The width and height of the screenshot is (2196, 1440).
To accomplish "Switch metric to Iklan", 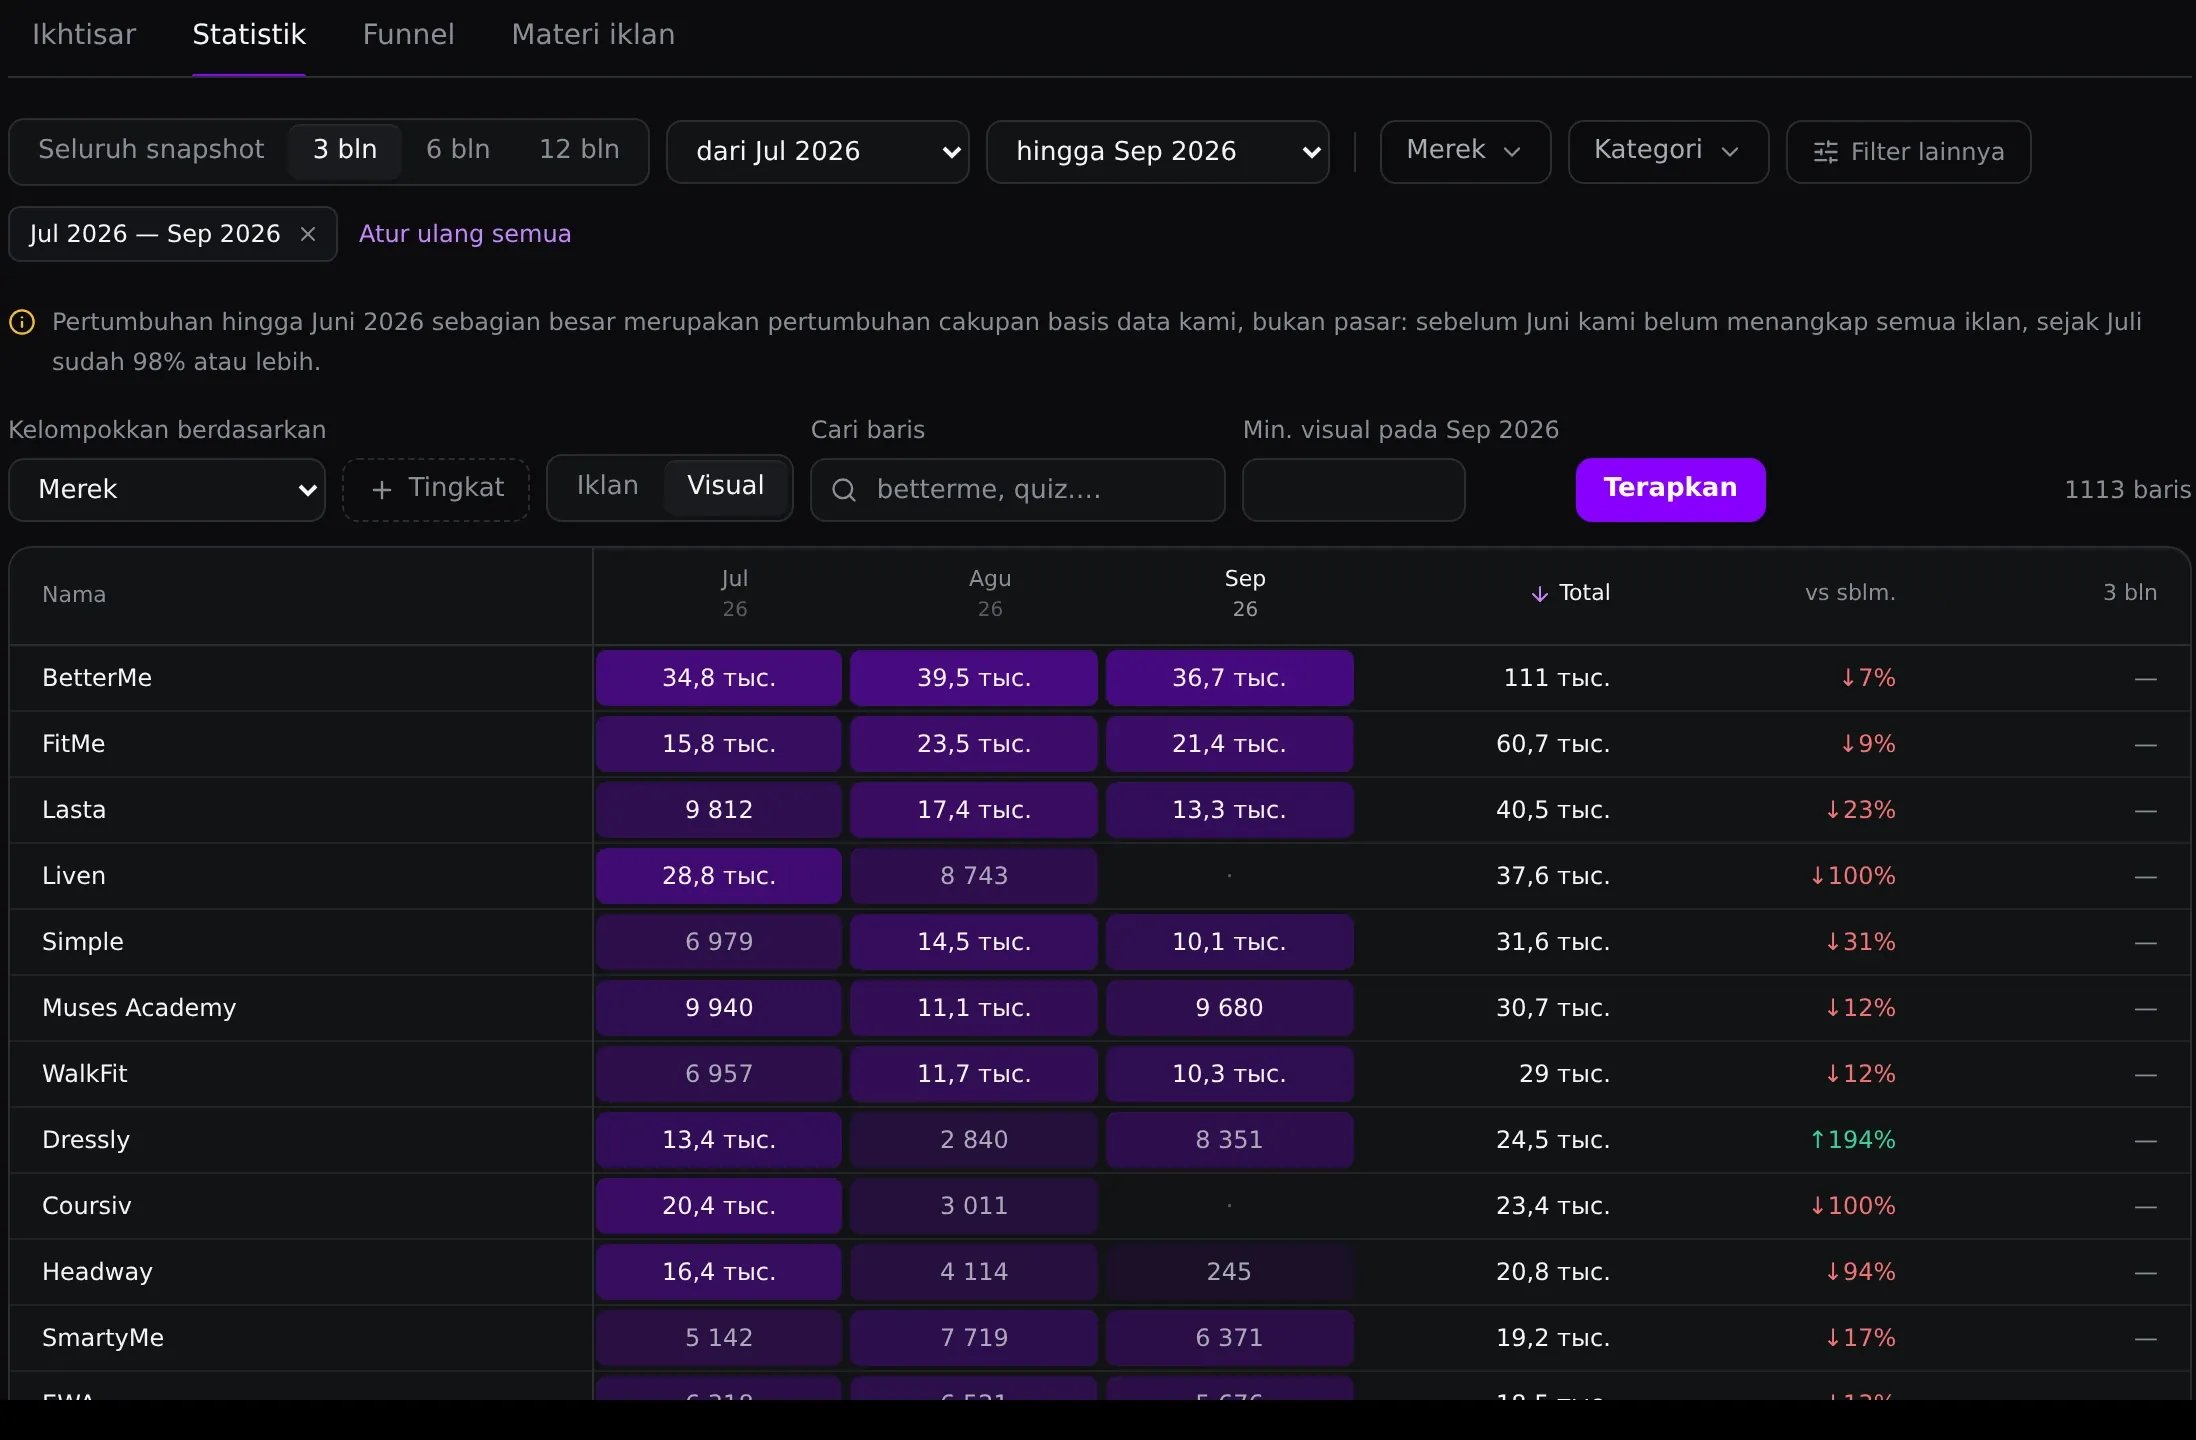I will [607, 486].
